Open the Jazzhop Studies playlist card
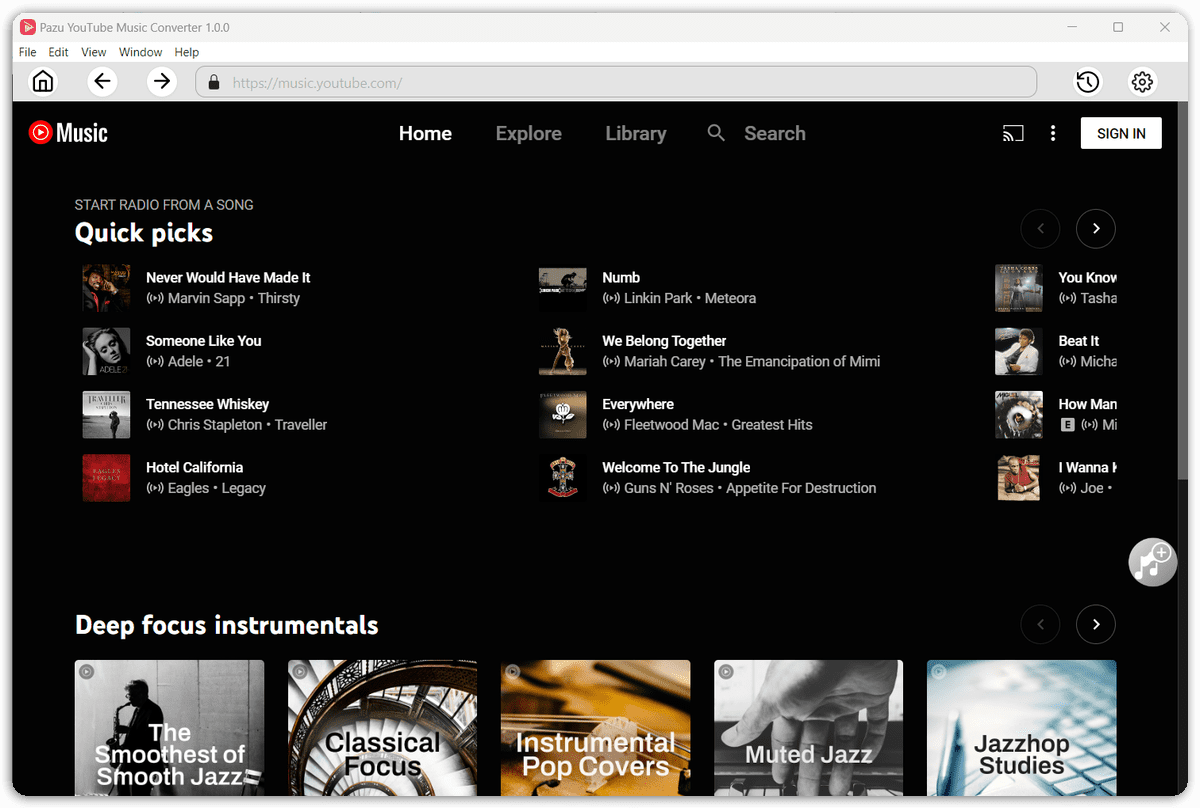Screen dimensions: 1200x808 [1022, 728]
